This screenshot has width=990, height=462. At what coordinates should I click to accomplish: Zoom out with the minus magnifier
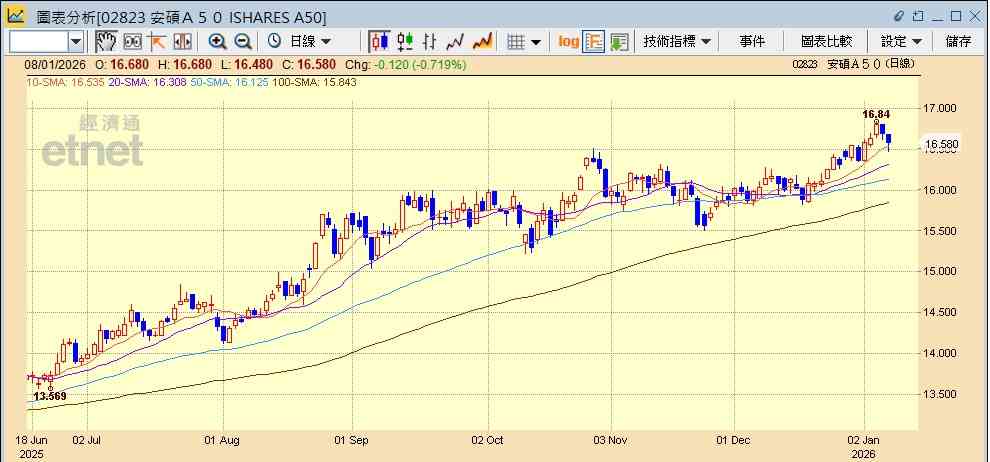click(243, 42)
